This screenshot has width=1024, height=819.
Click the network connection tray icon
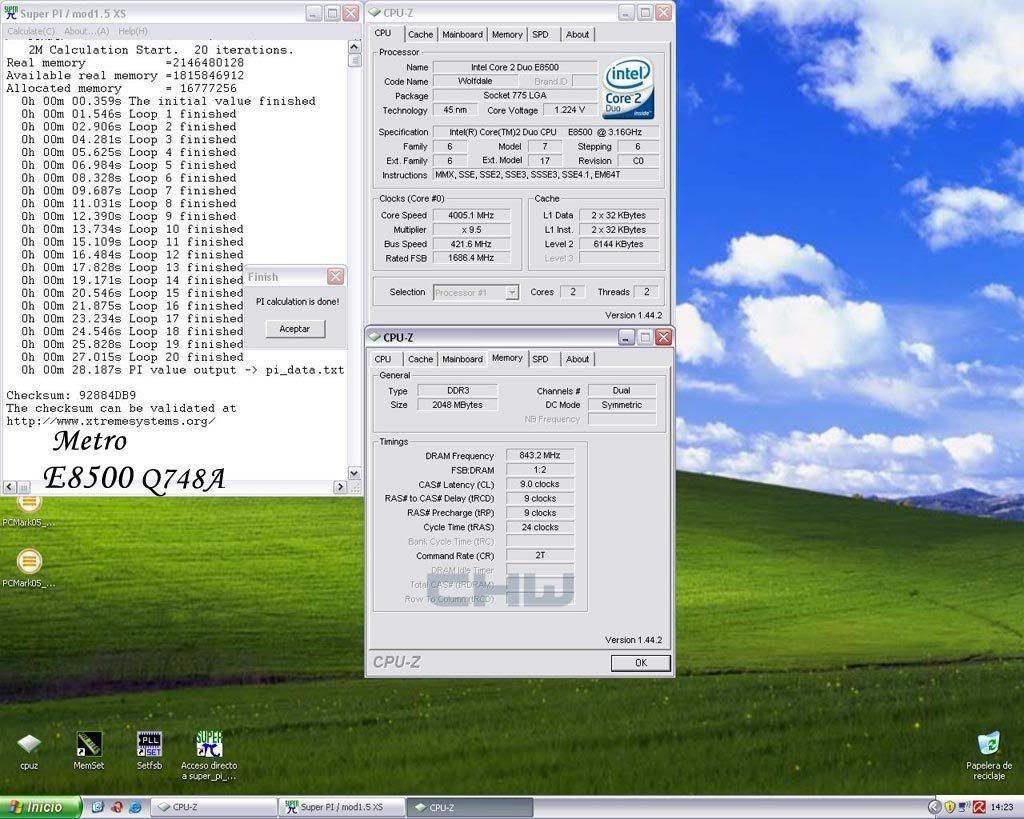[x=964, y=807]
